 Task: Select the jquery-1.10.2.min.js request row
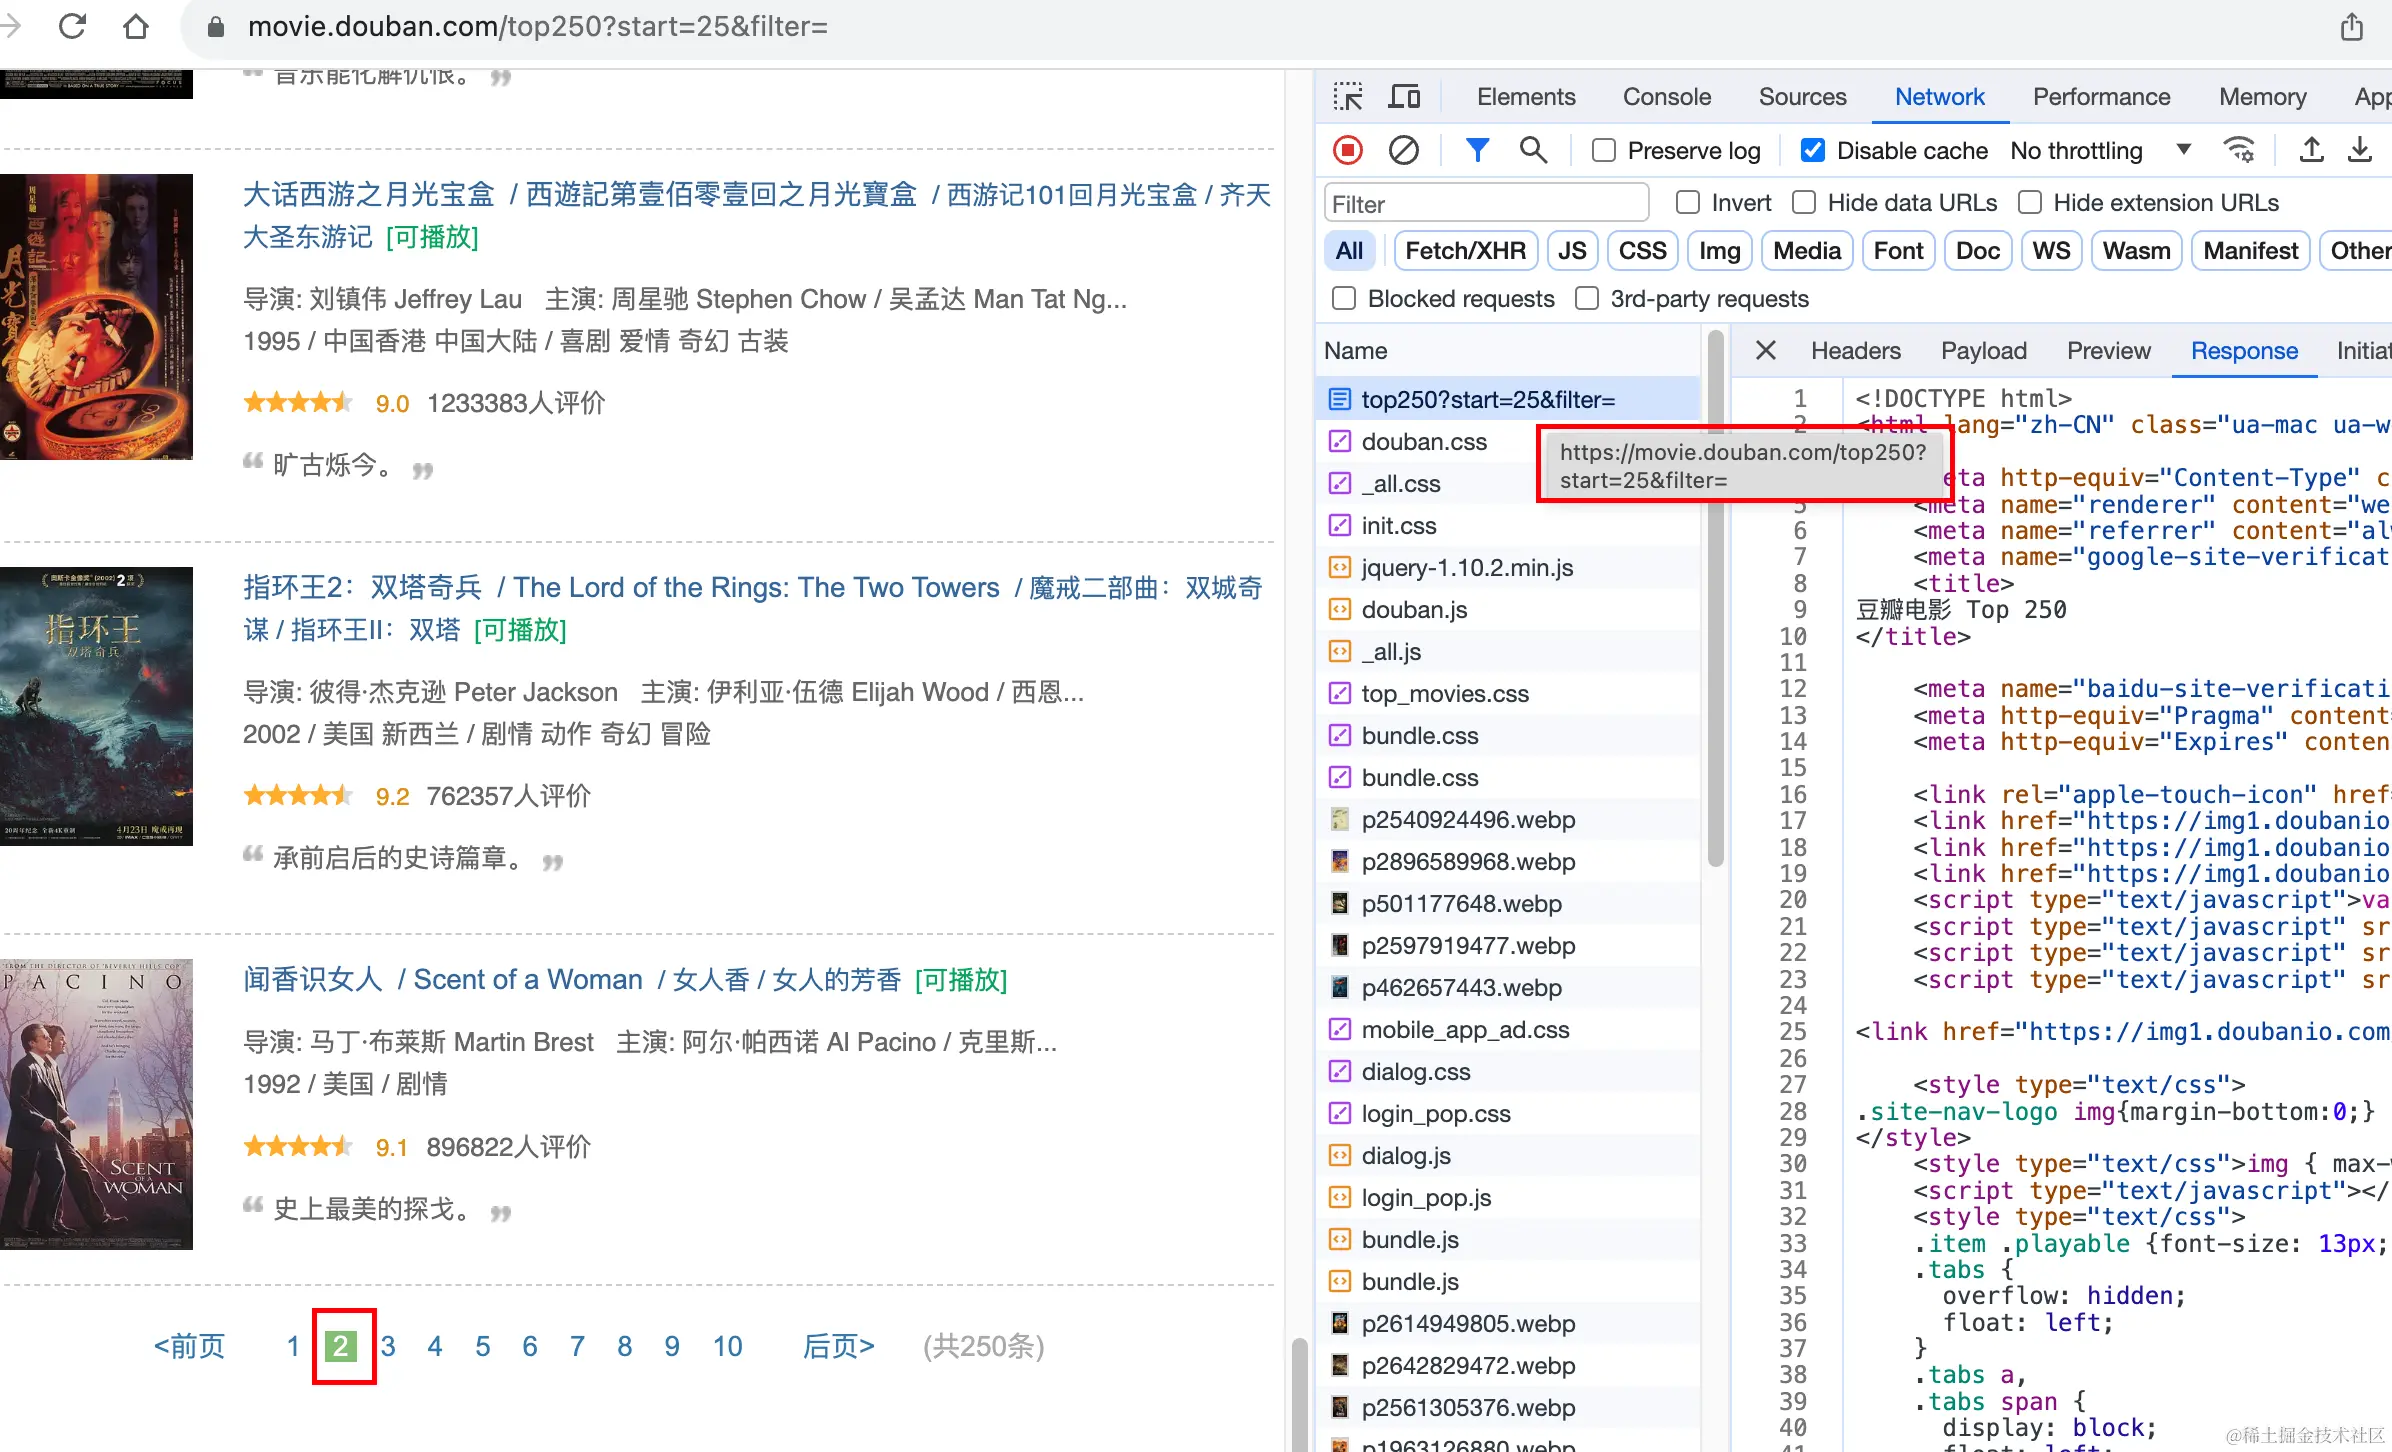(x=1508, y=568)
